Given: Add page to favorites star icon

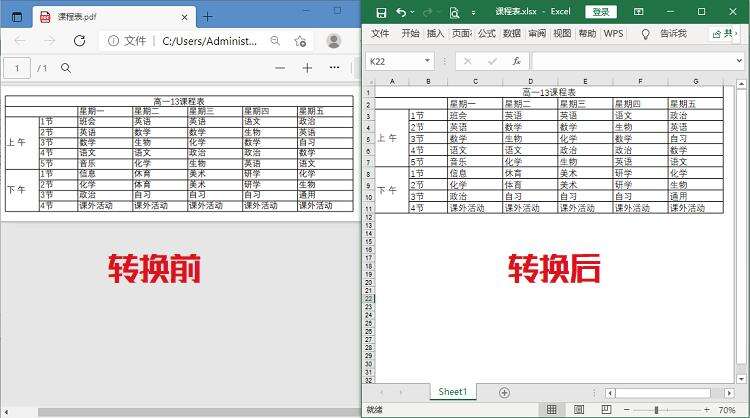Looking at the screenshot, I should [x=300, y=41].
